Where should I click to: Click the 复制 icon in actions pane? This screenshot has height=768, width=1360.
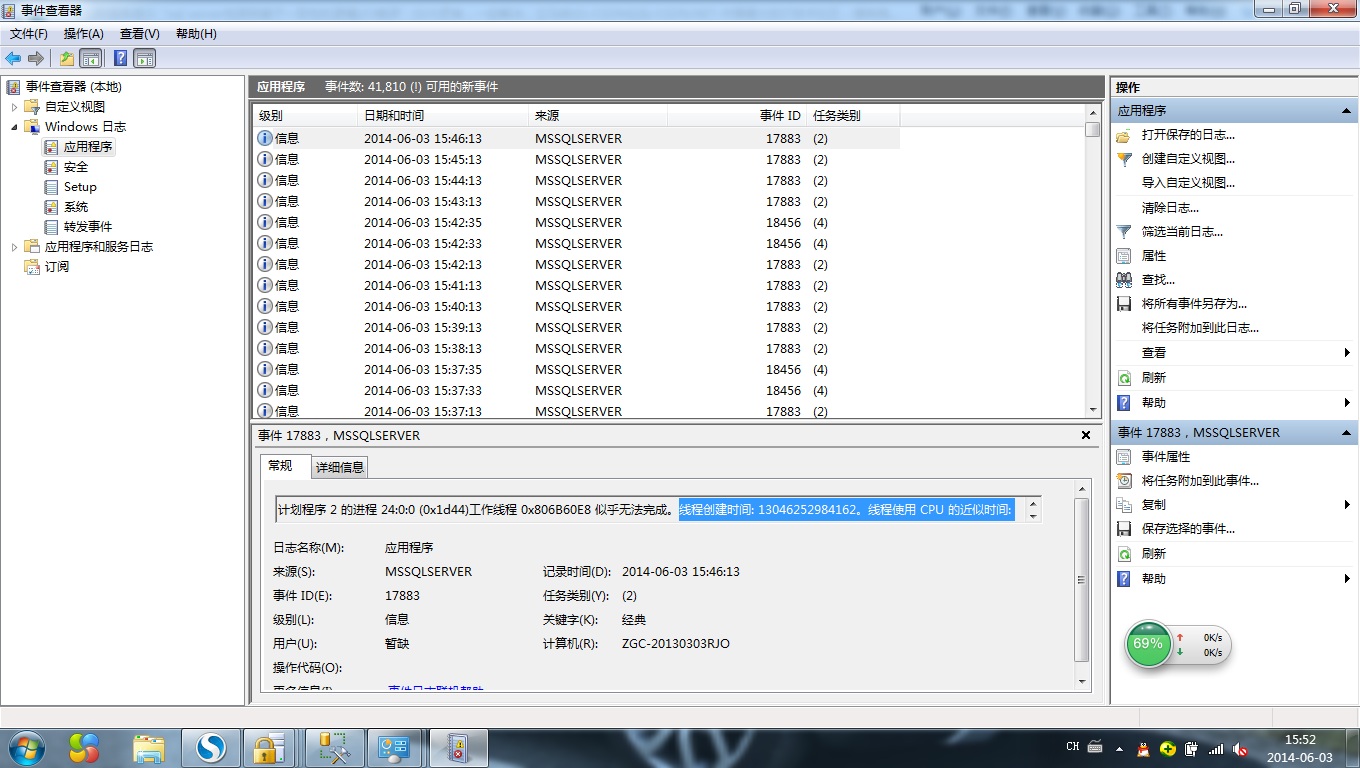[1124, 505]
